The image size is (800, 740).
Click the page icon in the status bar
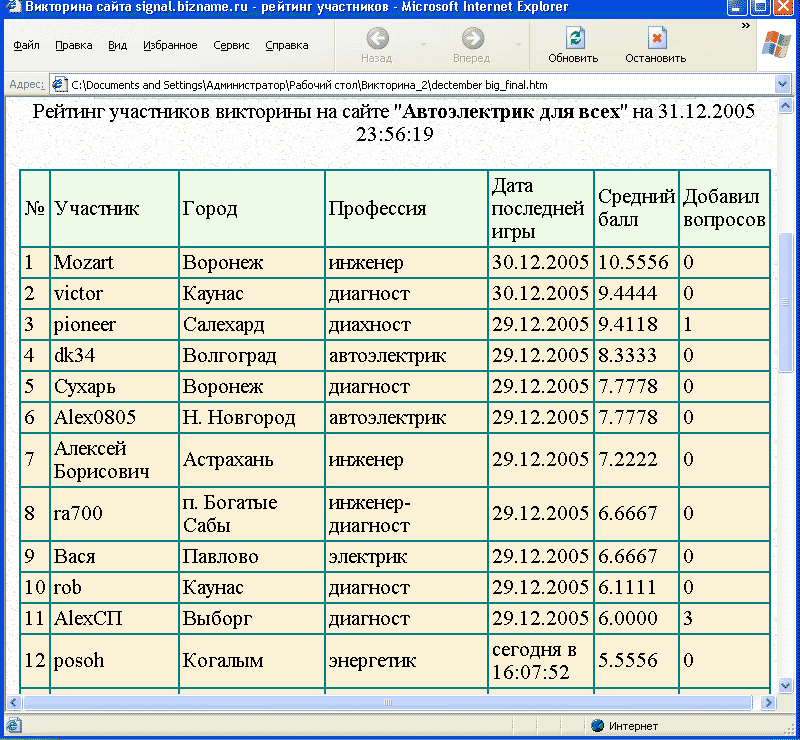point(13,725)
